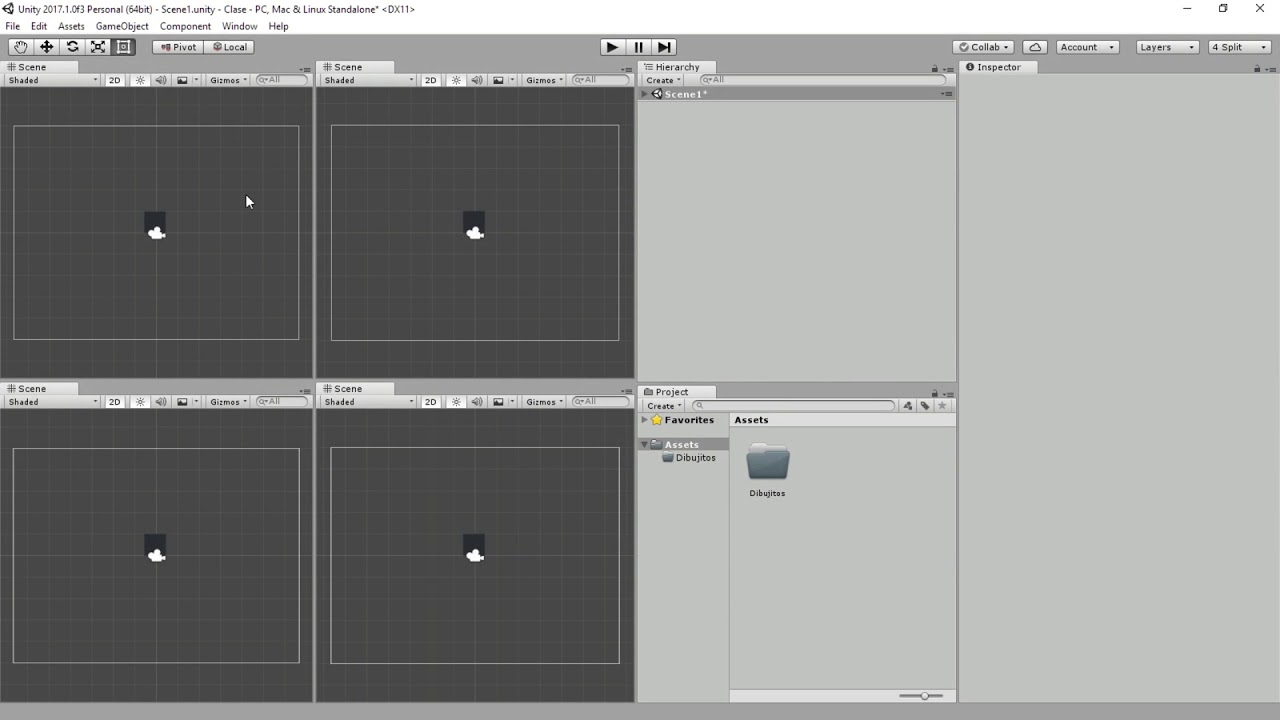
Task: Open the Project panel context menu icon
Action: tap(947, 393)
